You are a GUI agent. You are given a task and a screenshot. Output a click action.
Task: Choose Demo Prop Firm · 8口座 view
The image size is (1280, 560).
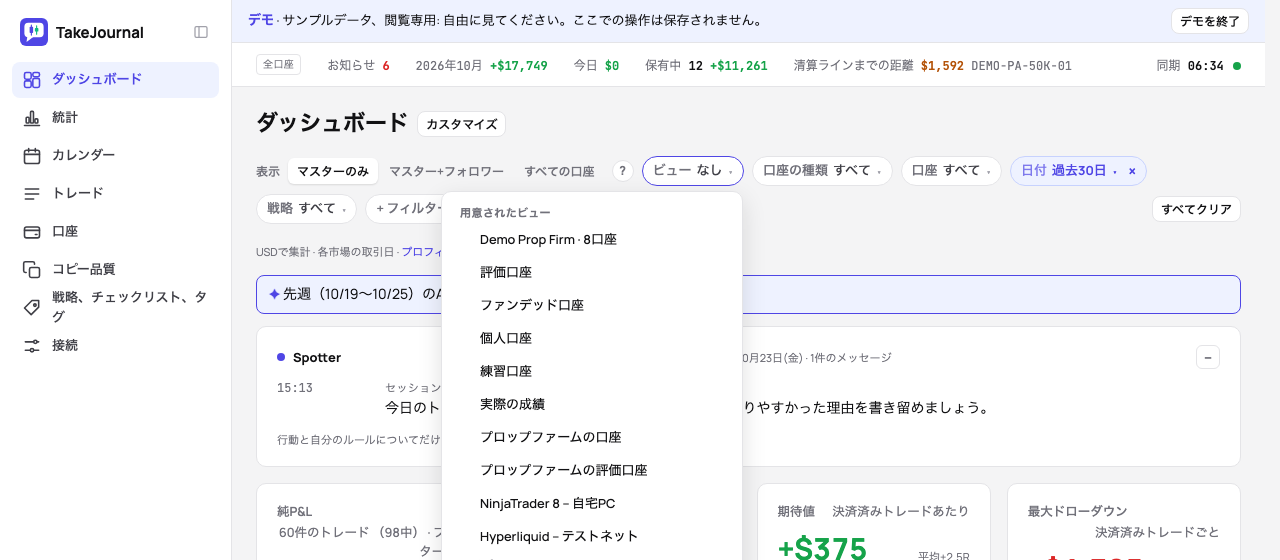(x=592, y=240)
